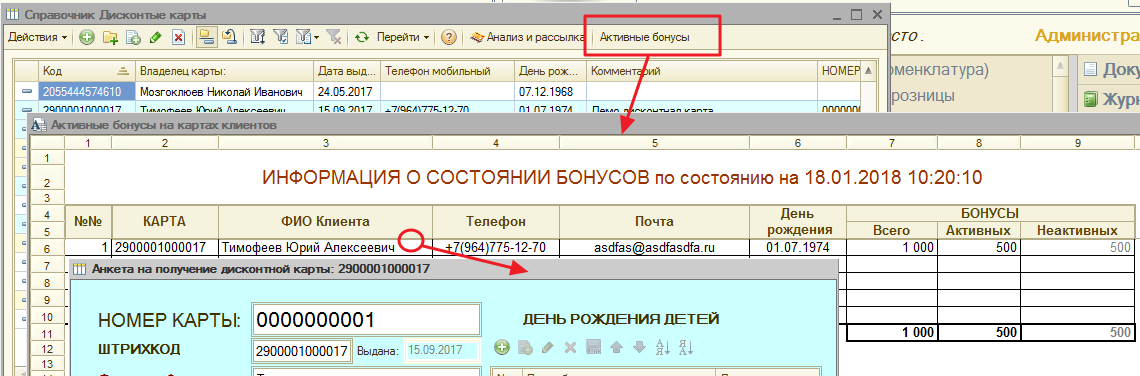Sort children birthdays ascending А-Я icon

(x=662, y=348)
